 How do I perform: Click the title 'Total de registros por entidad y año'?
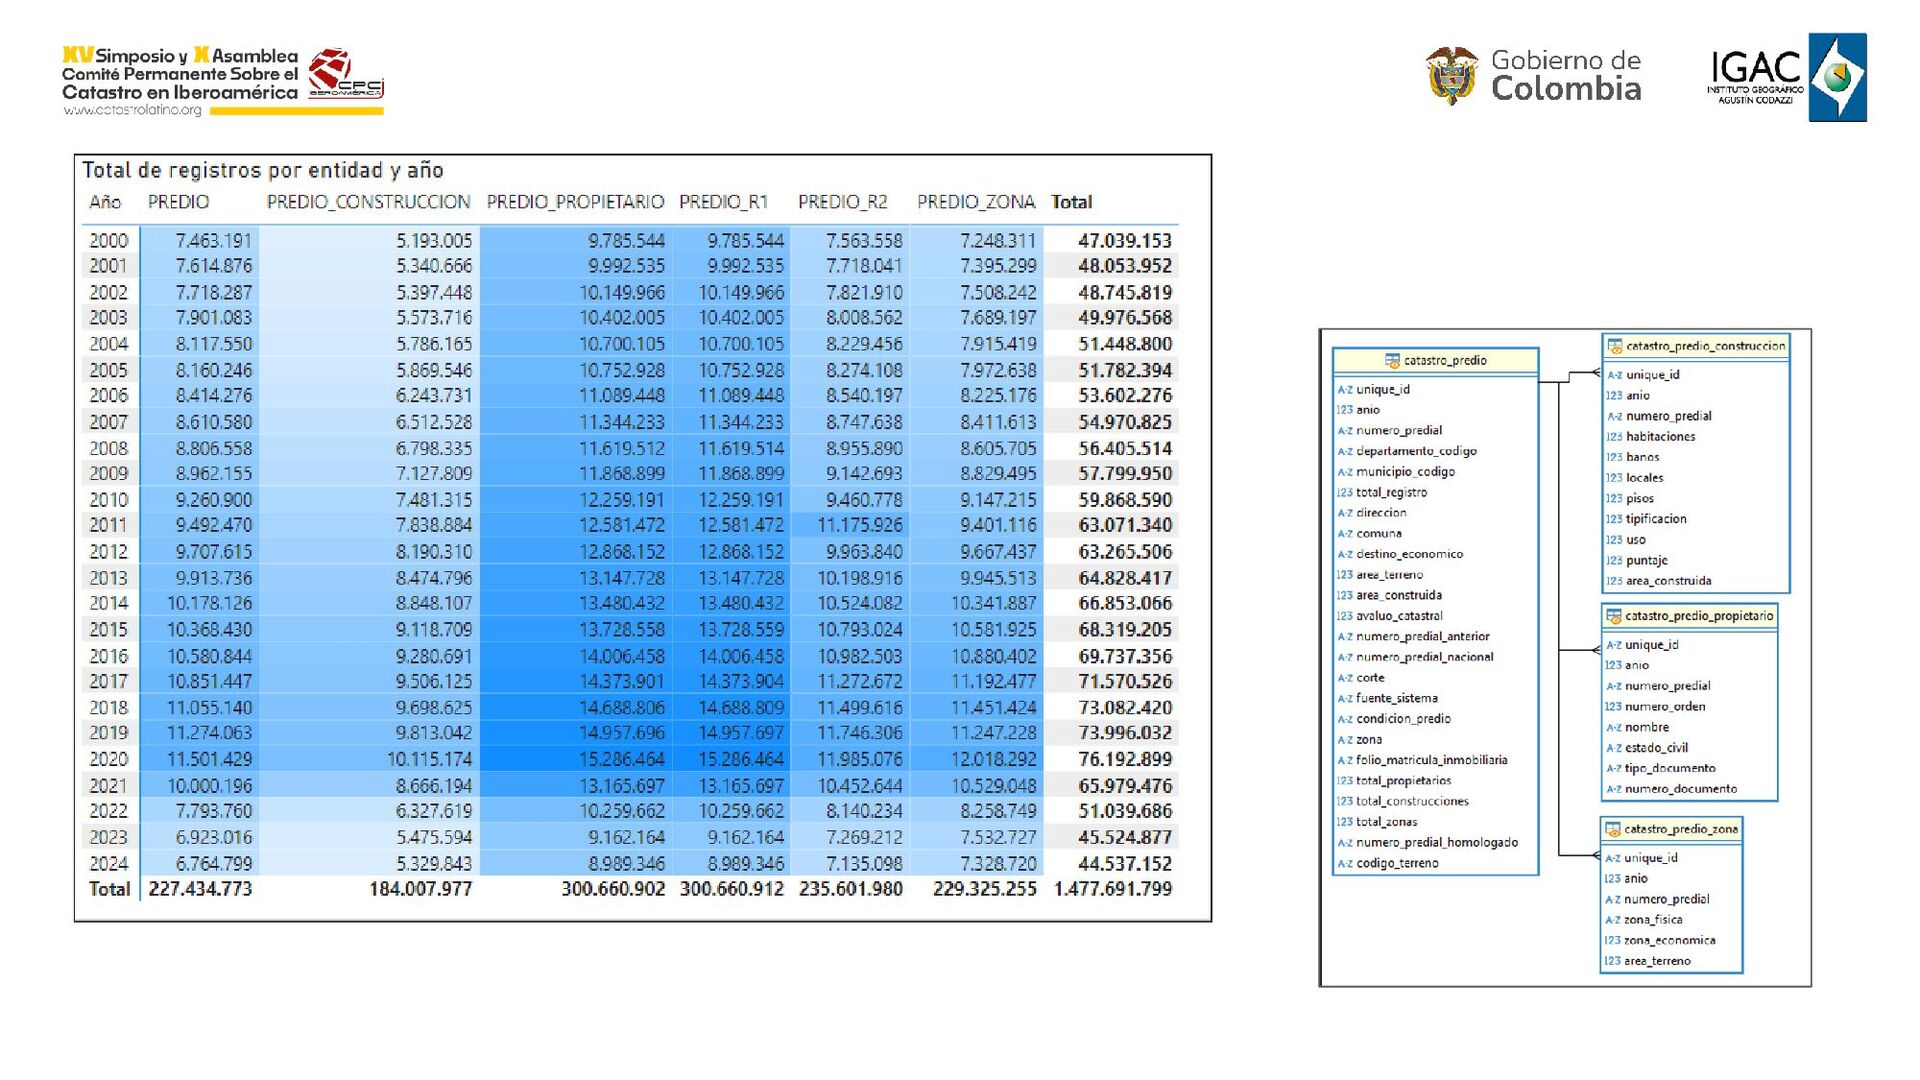pyautogui.click(x=263, y=170)
